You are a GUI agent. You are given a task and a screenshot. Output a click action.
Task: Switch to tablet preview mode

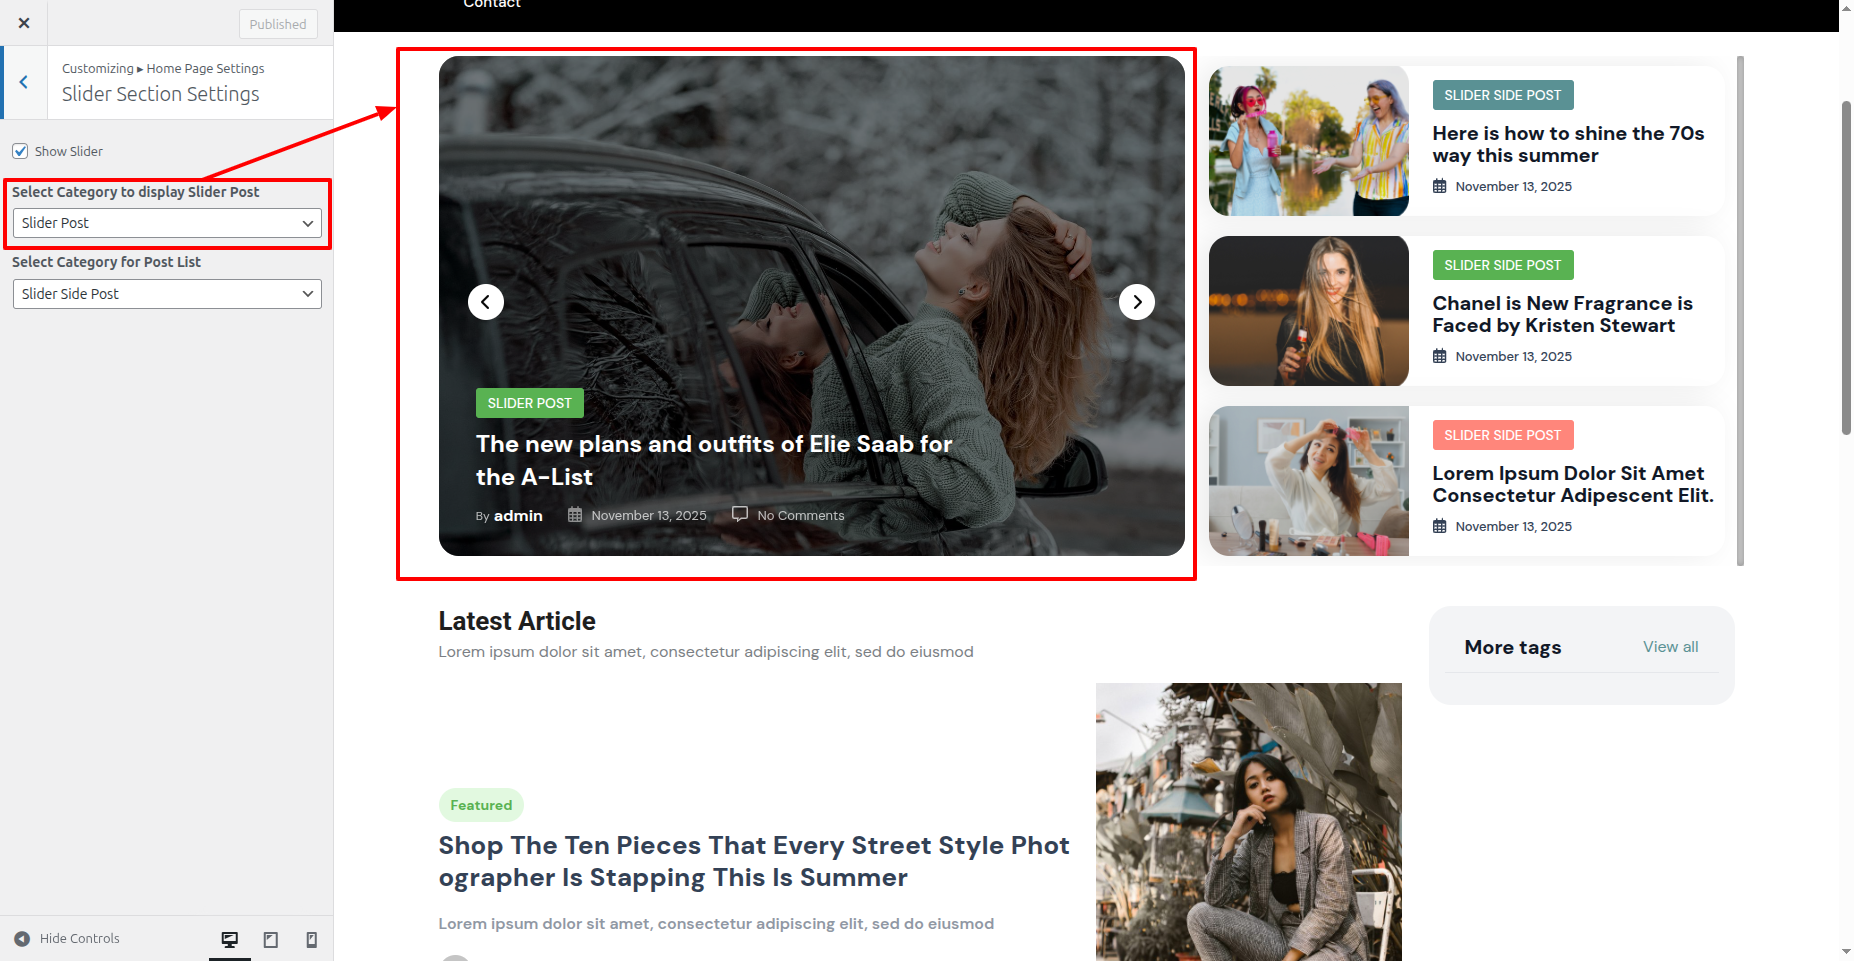click(271, 939)
